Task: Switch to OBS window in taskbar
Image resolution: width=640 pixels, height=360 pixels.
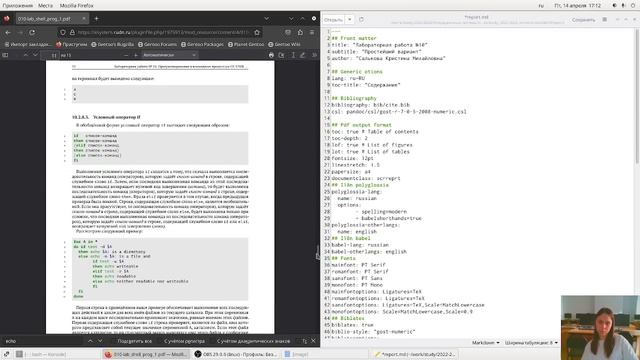Action: click(237, 354)
